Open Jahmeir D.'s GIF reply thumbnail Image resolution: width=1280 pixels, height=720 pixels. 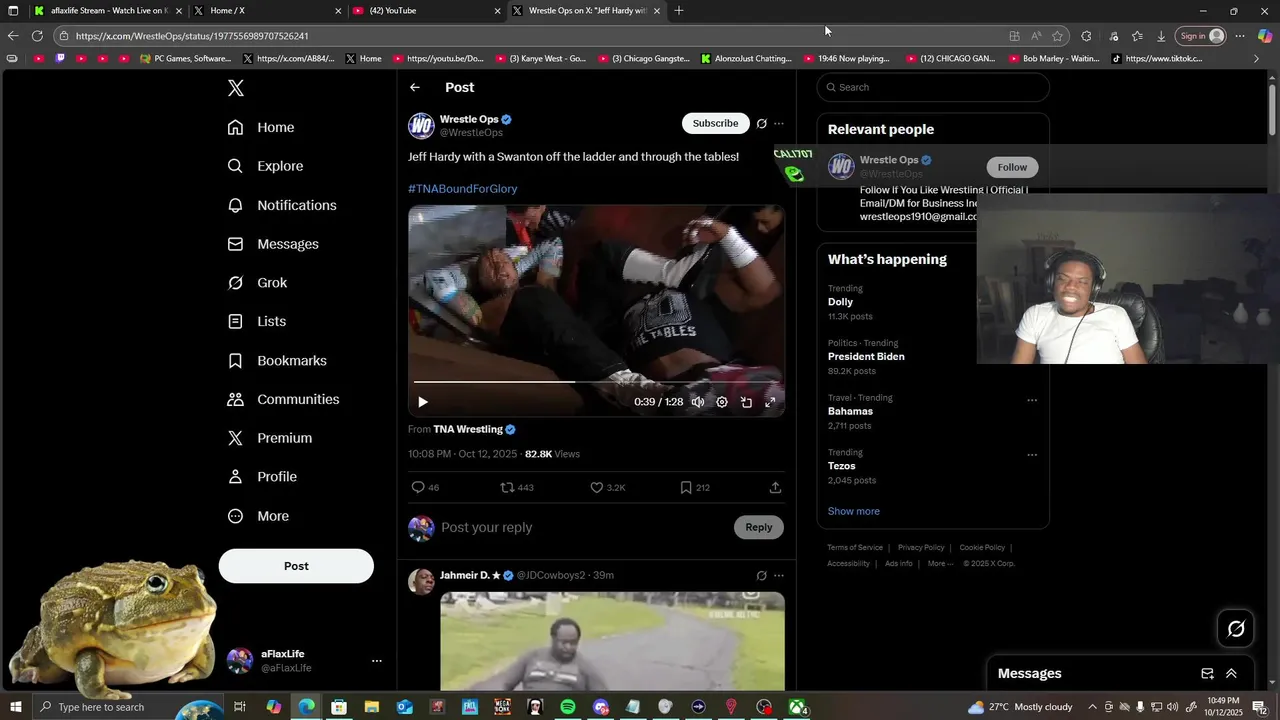[x=612, y=640]
